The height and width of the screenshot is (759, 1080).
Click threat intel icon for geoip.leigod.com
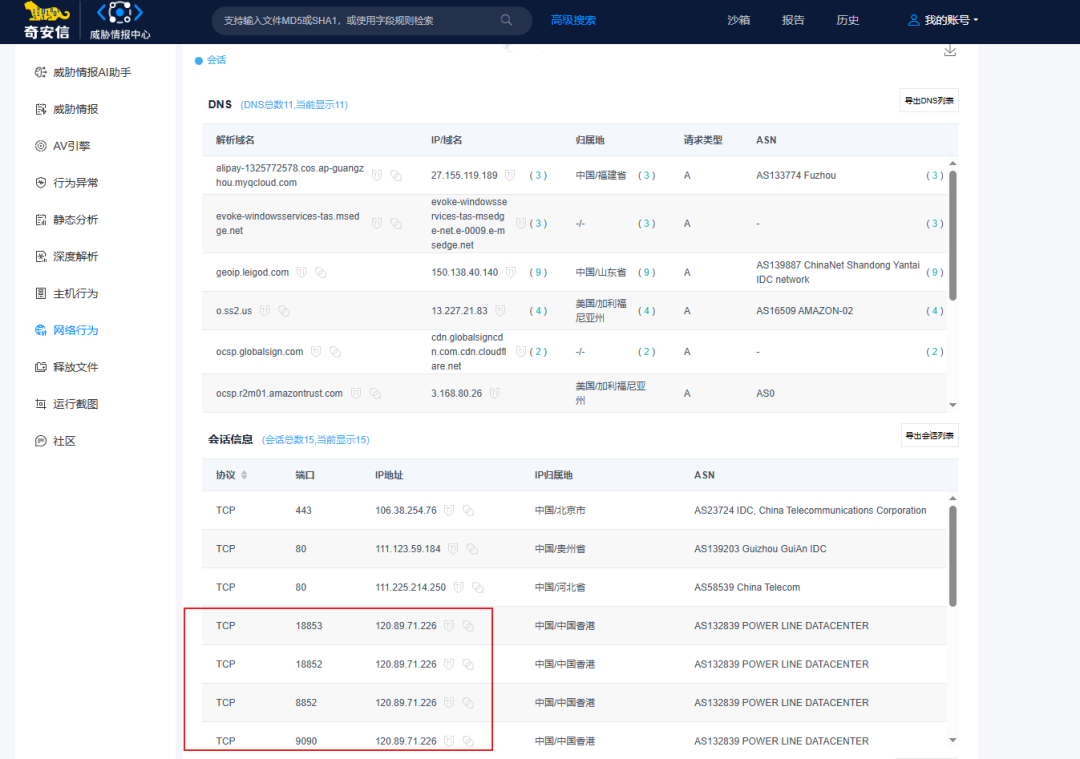click(301, 272)
